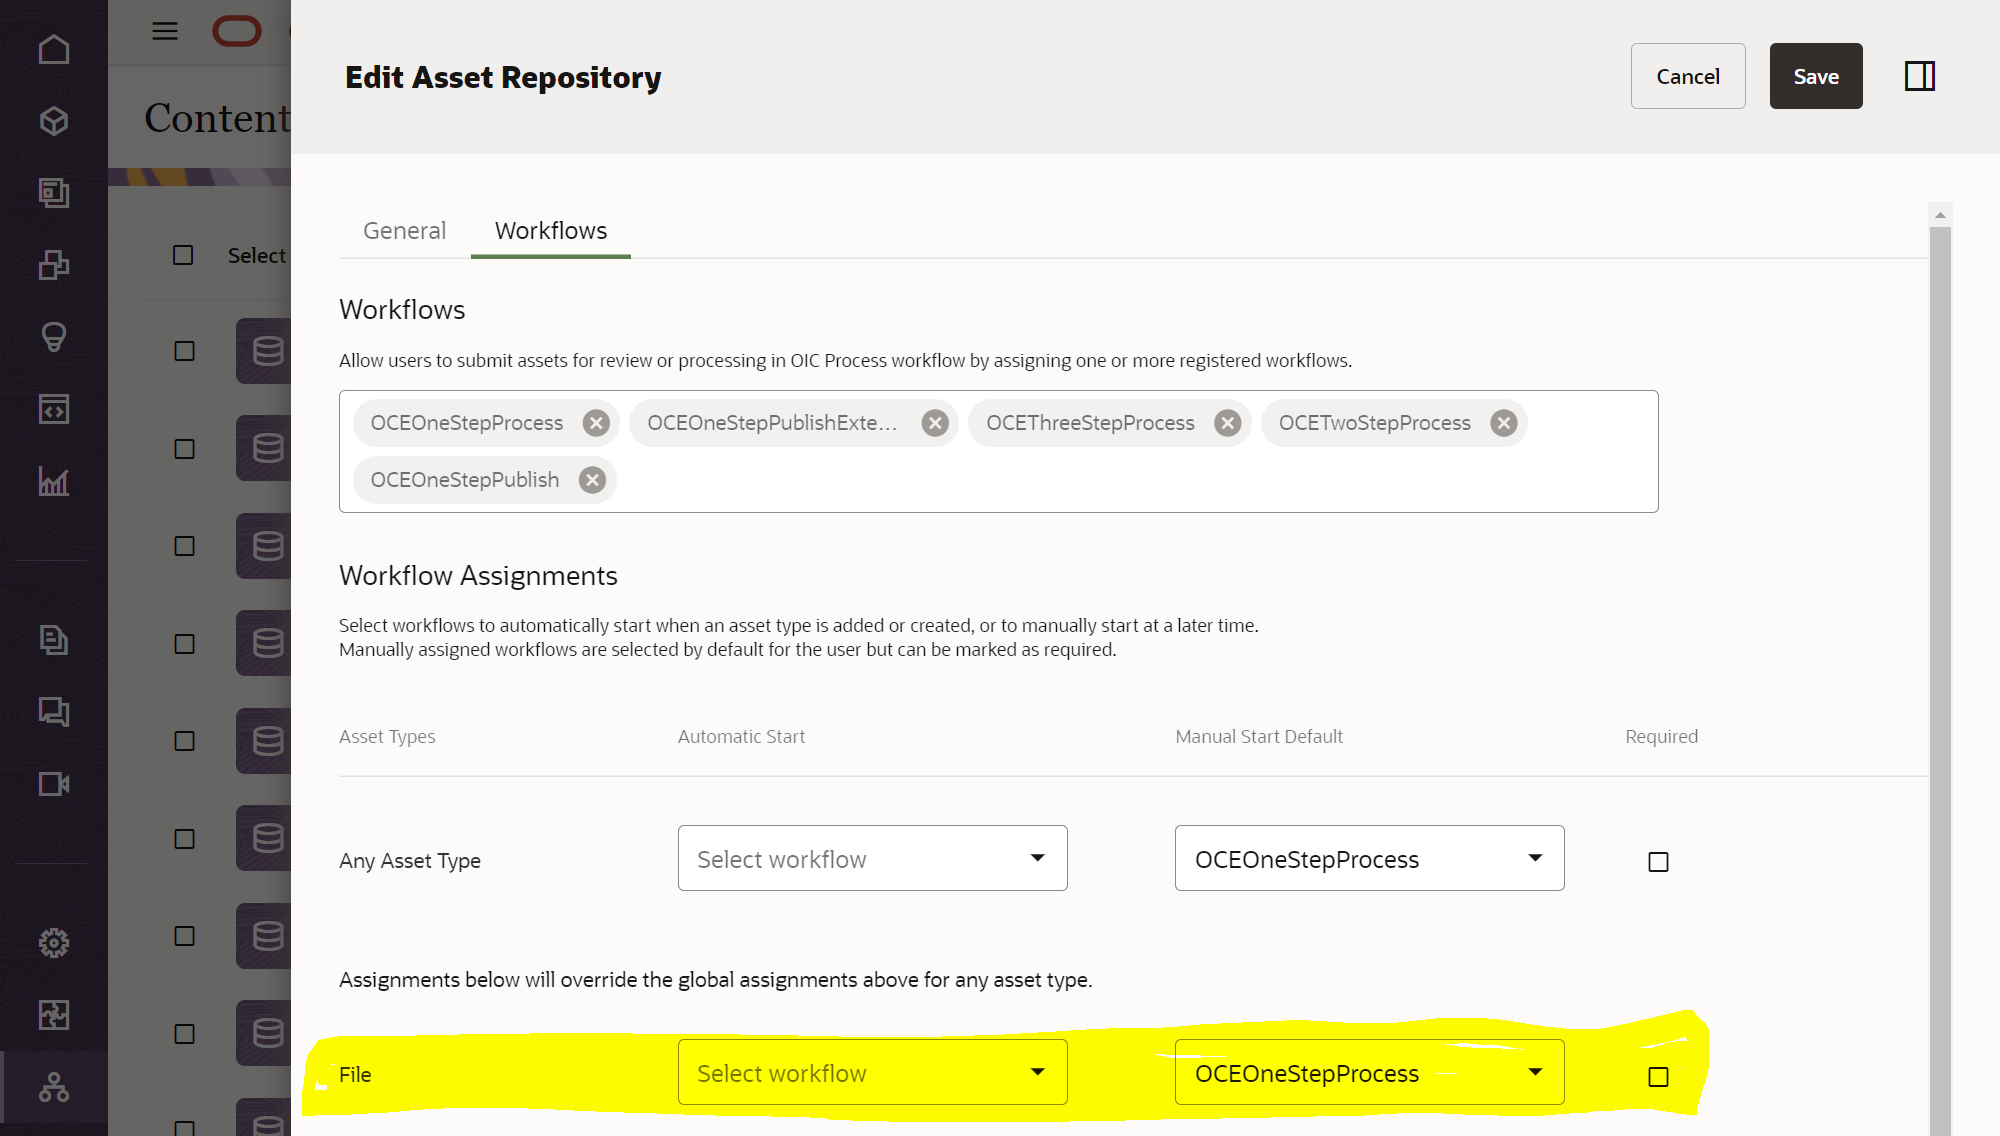Open the Assets cube icon in sidebar
The width and height of the screenshot is (2000, 1136).
click(54, 121)
